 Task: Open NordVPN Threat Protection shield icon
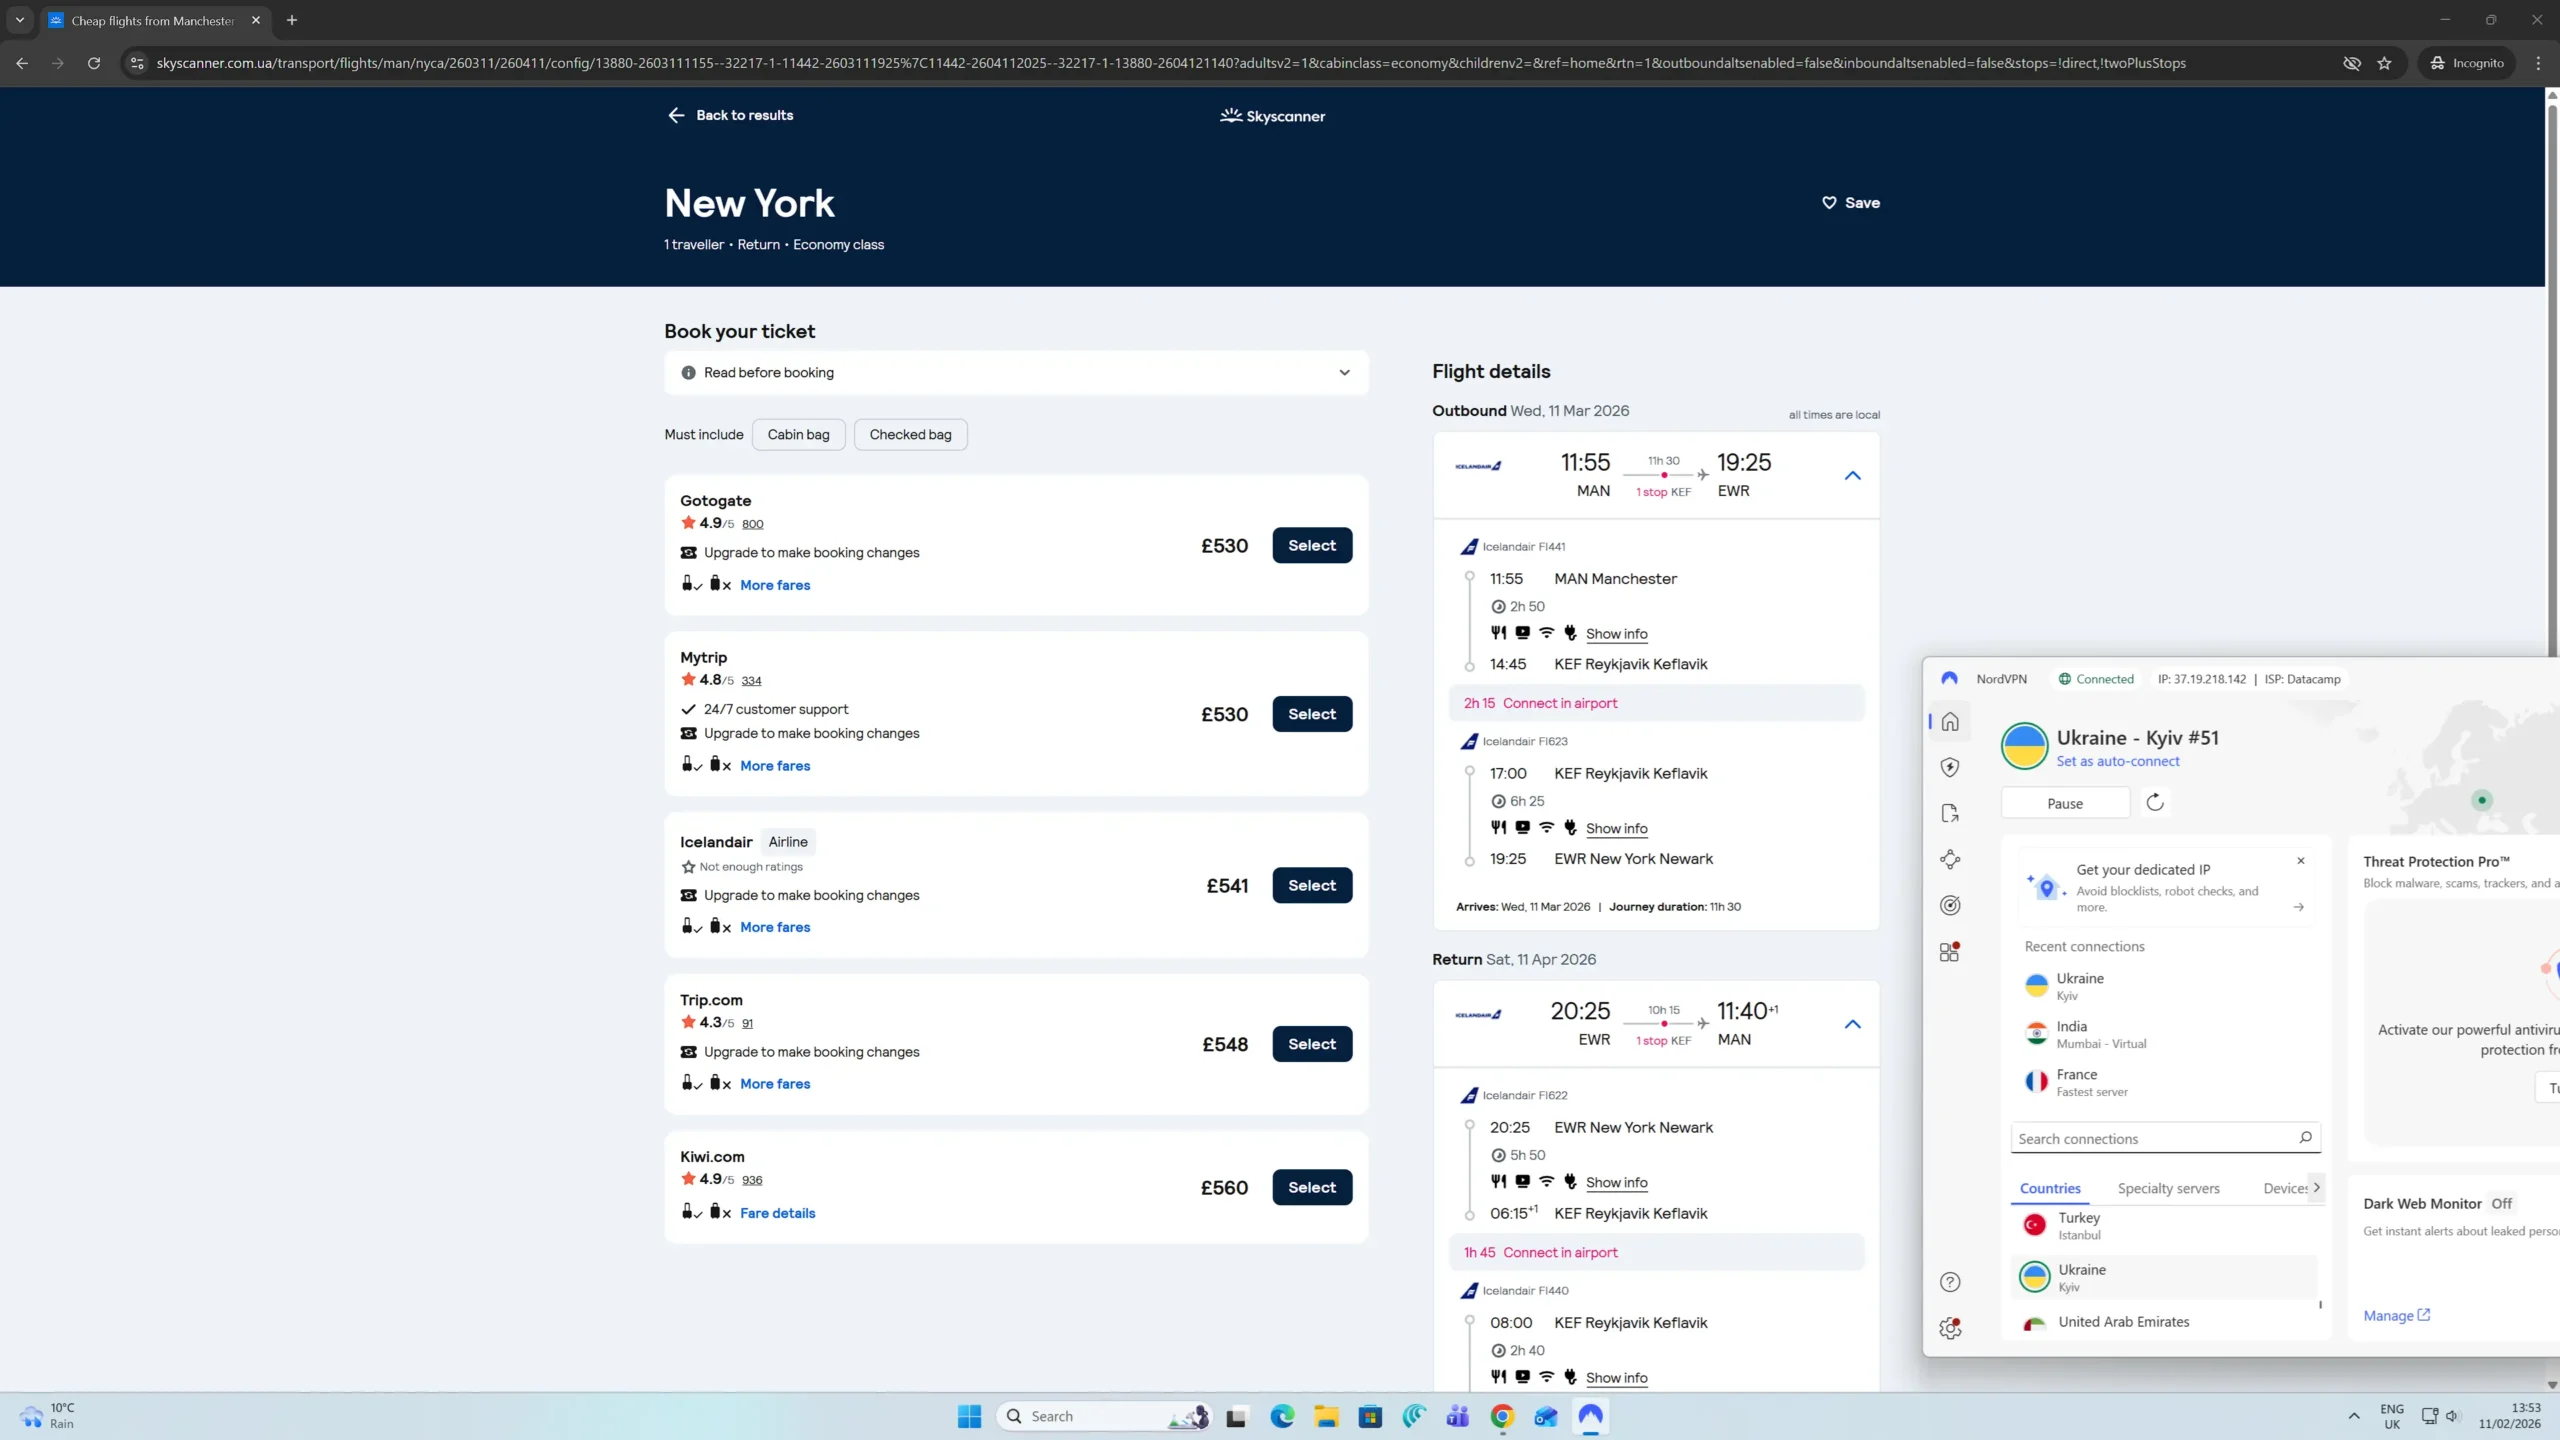coord(1950,767)
